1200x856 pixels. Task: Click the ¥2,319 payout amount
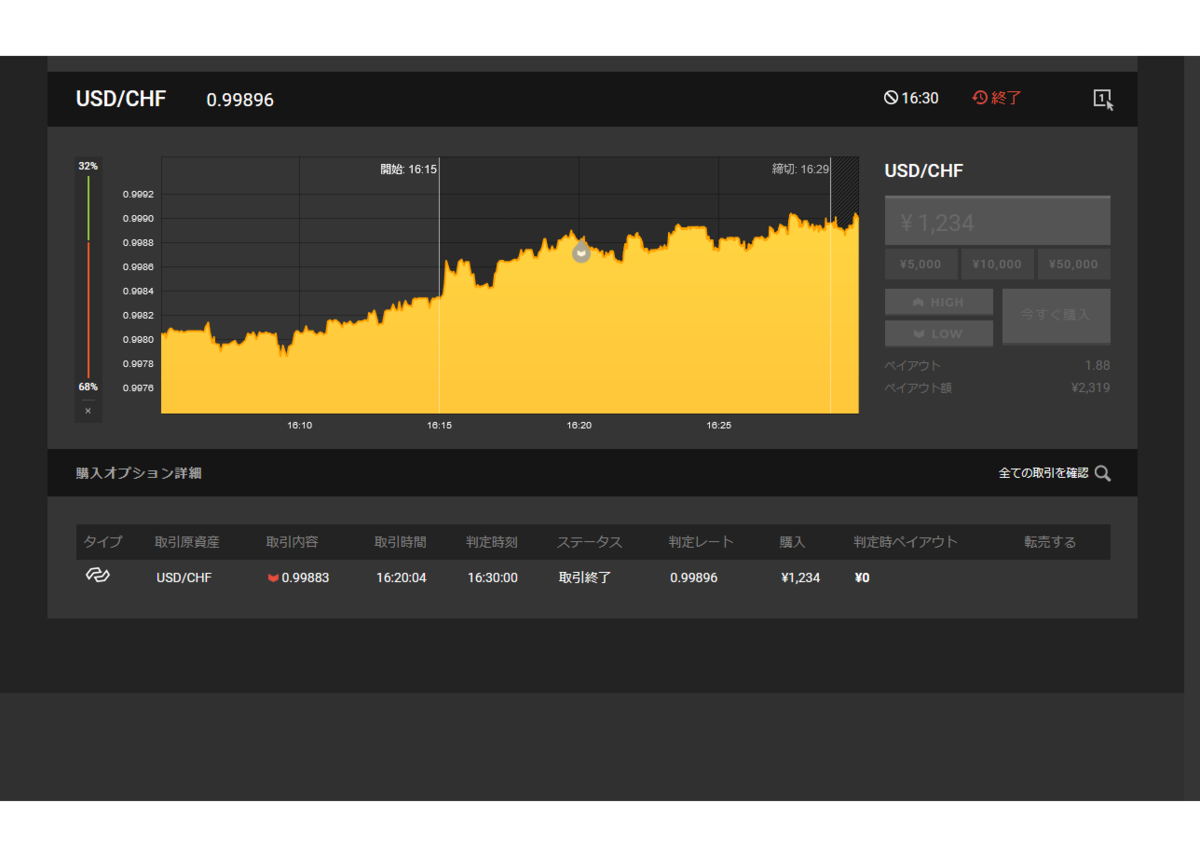1090,387
